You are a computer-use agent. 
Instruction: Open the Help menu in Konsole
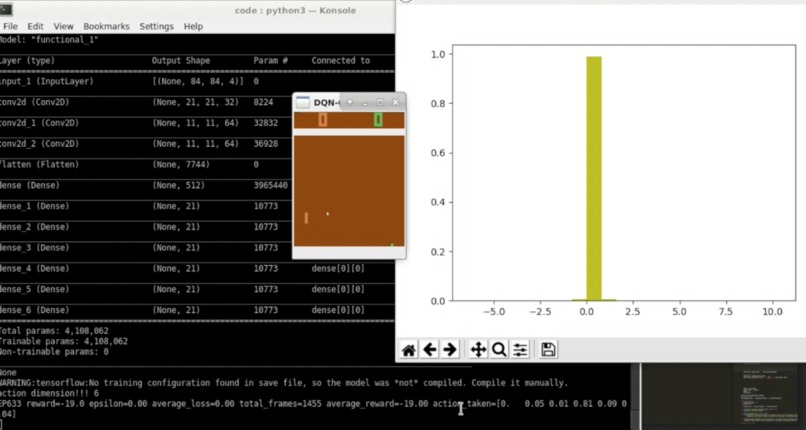[193, 26]
